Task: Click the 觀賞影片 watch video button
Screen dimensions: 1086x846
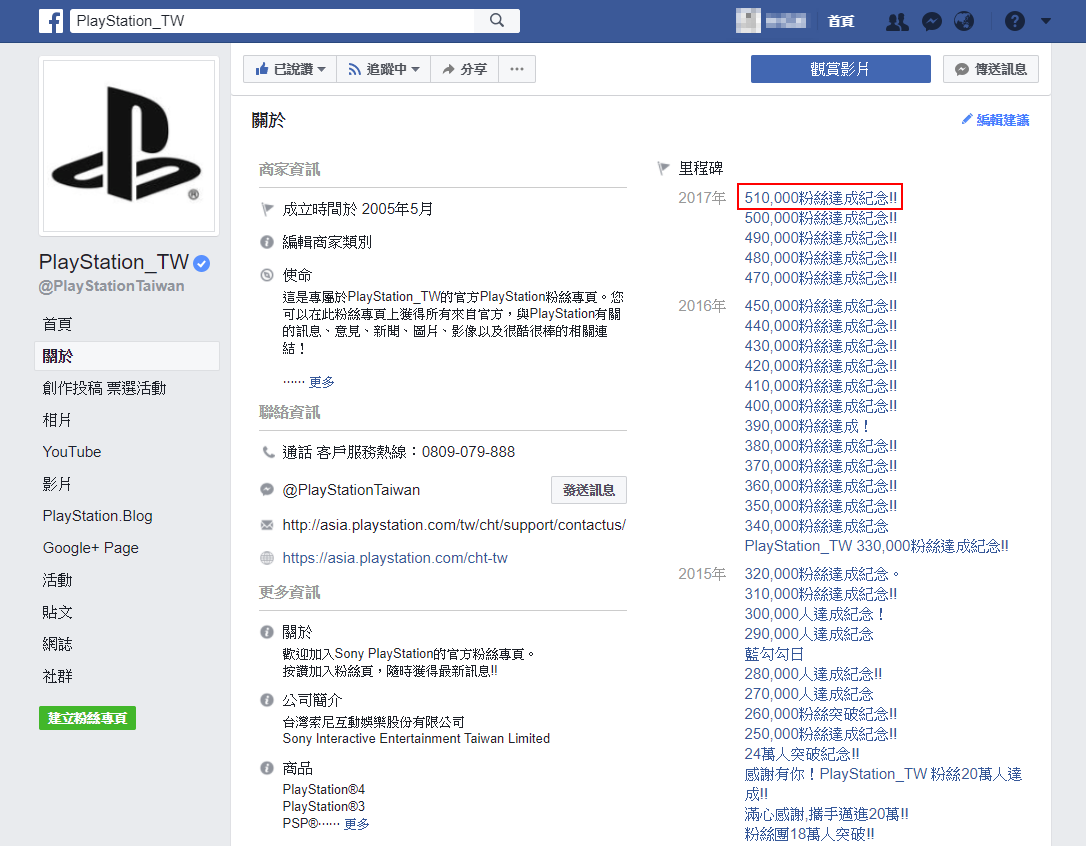Action: (x=840, y=69)
